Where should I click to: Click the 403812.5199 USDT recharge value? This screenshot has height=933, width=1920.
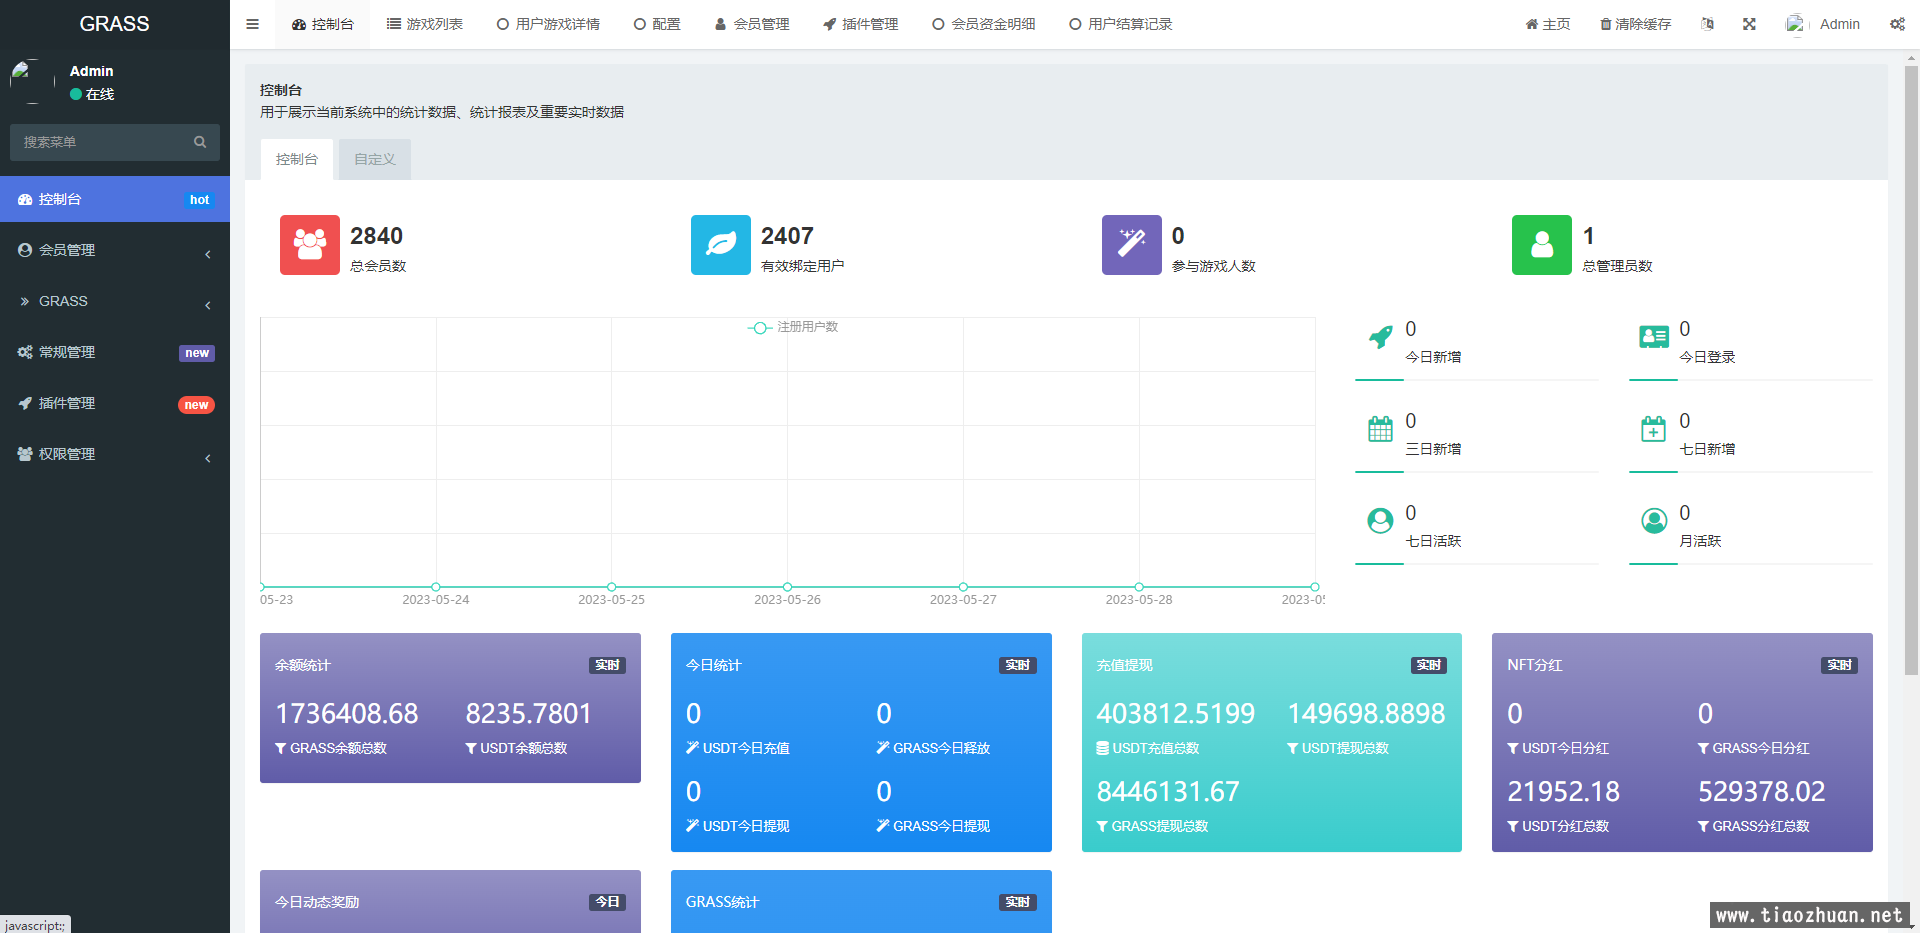click(x=1176, y=713)
